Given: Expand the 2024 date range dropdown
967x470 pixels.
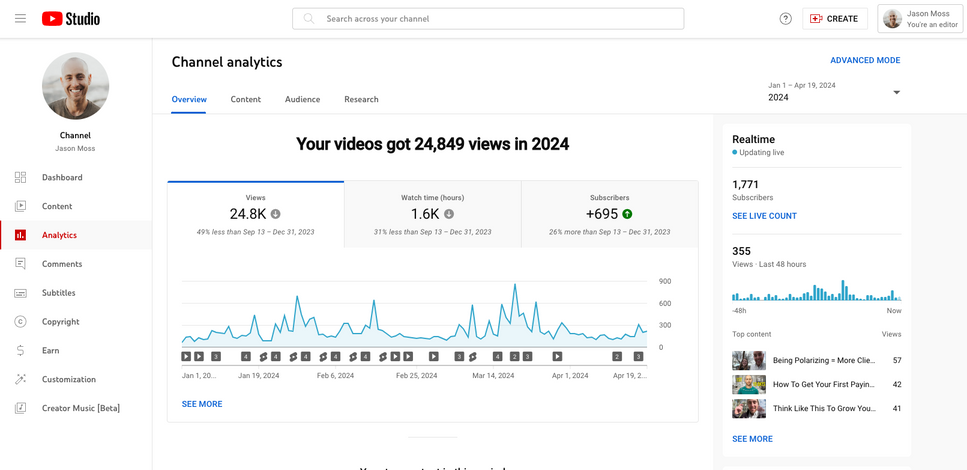Looking at the screenshot, I should 895,93.
